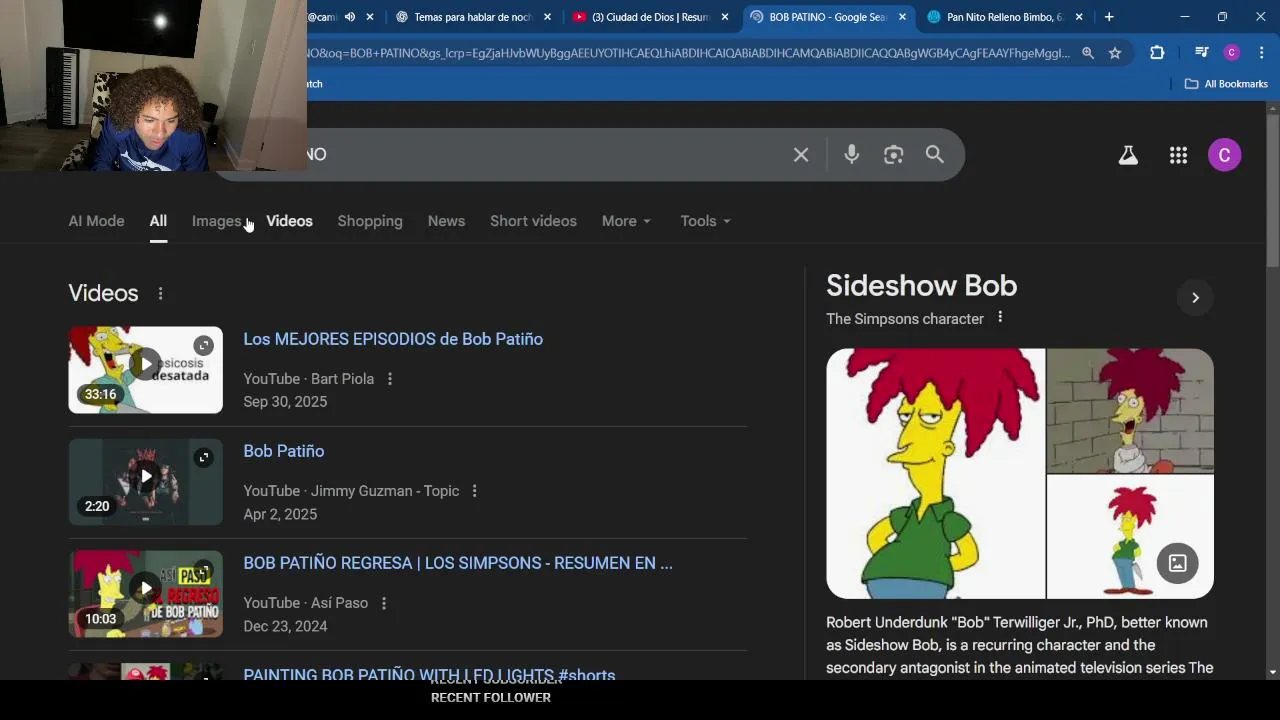Expand the More search filters dropdown
This screenshot has width=1280, height=720.
pyautogui.click(x=626, y=221)
